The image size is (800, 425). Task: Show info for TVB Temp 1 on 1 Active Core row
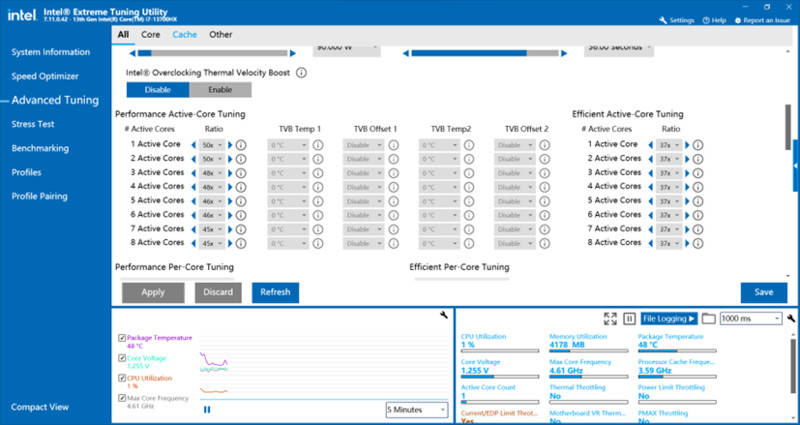pyautogui.click(x=317, y=145)
